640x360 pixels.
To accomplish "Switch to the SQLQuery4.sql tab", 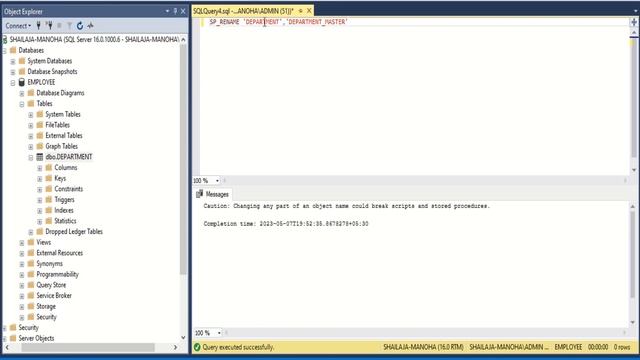I will coord(243,11).
